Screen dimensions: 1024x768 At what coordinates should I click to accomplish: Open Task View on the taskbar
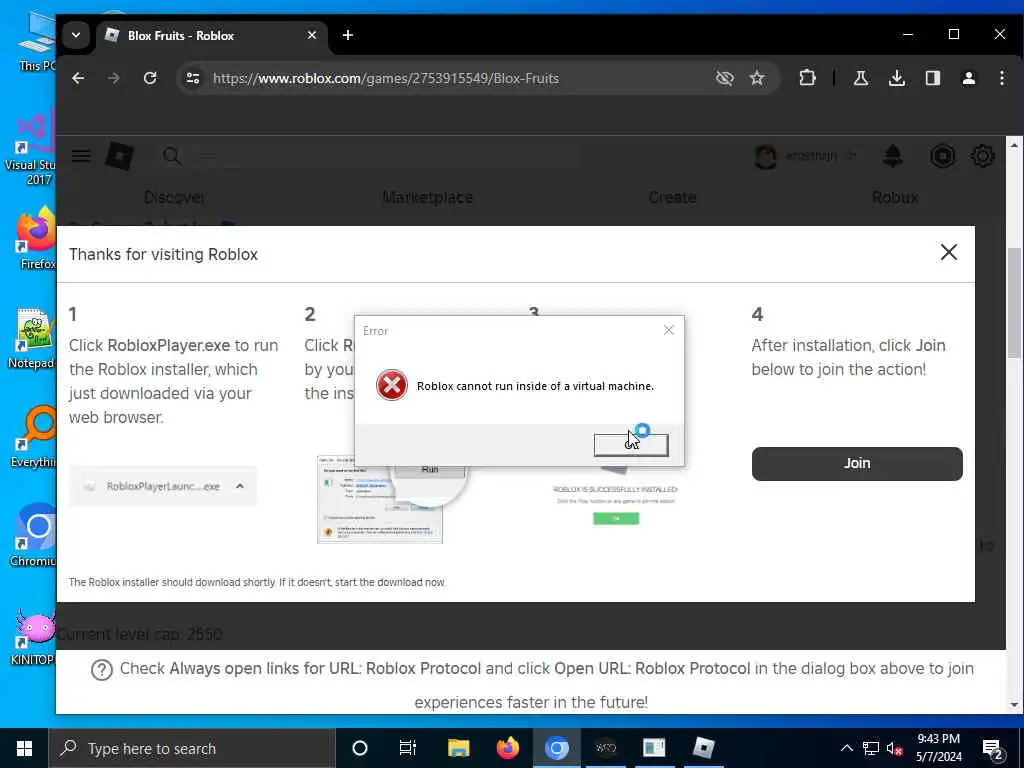(408, 748)
